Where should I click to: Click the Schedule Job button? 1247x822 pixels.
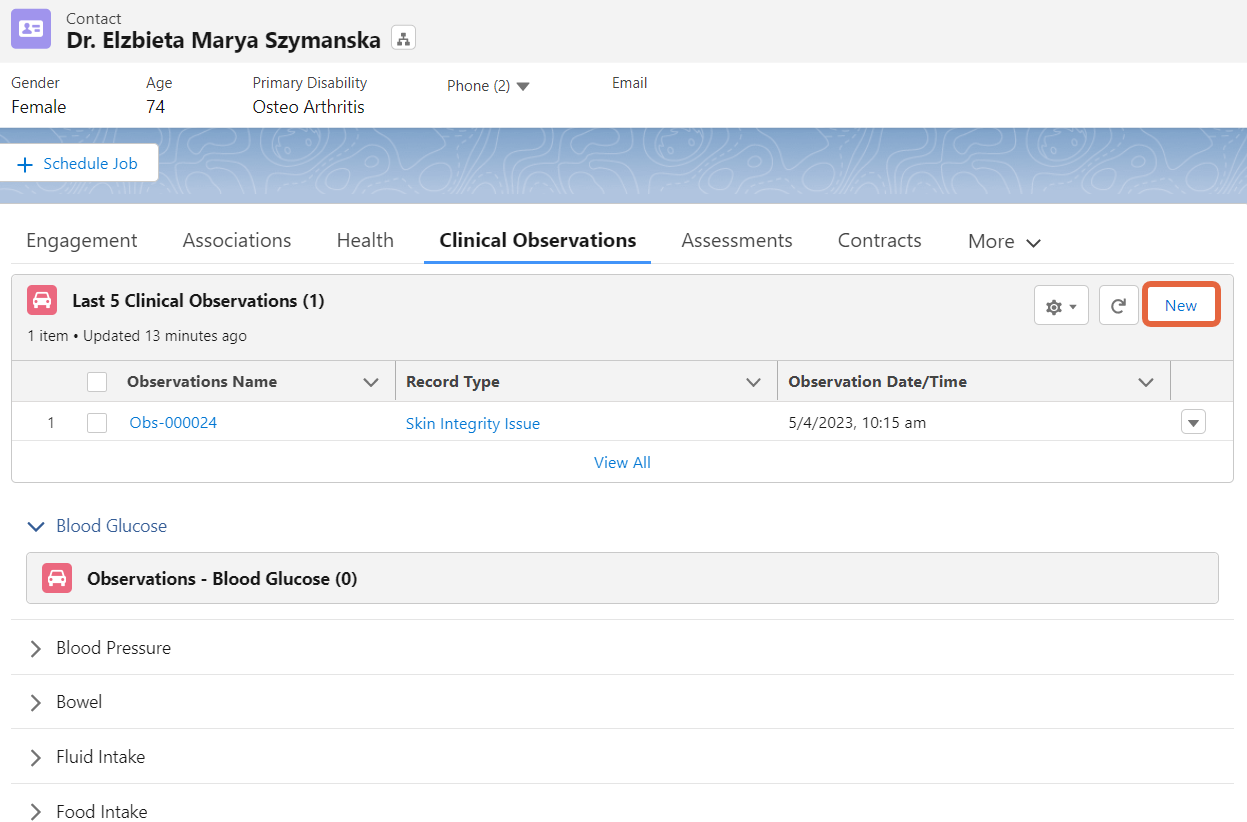pos(79,163)
